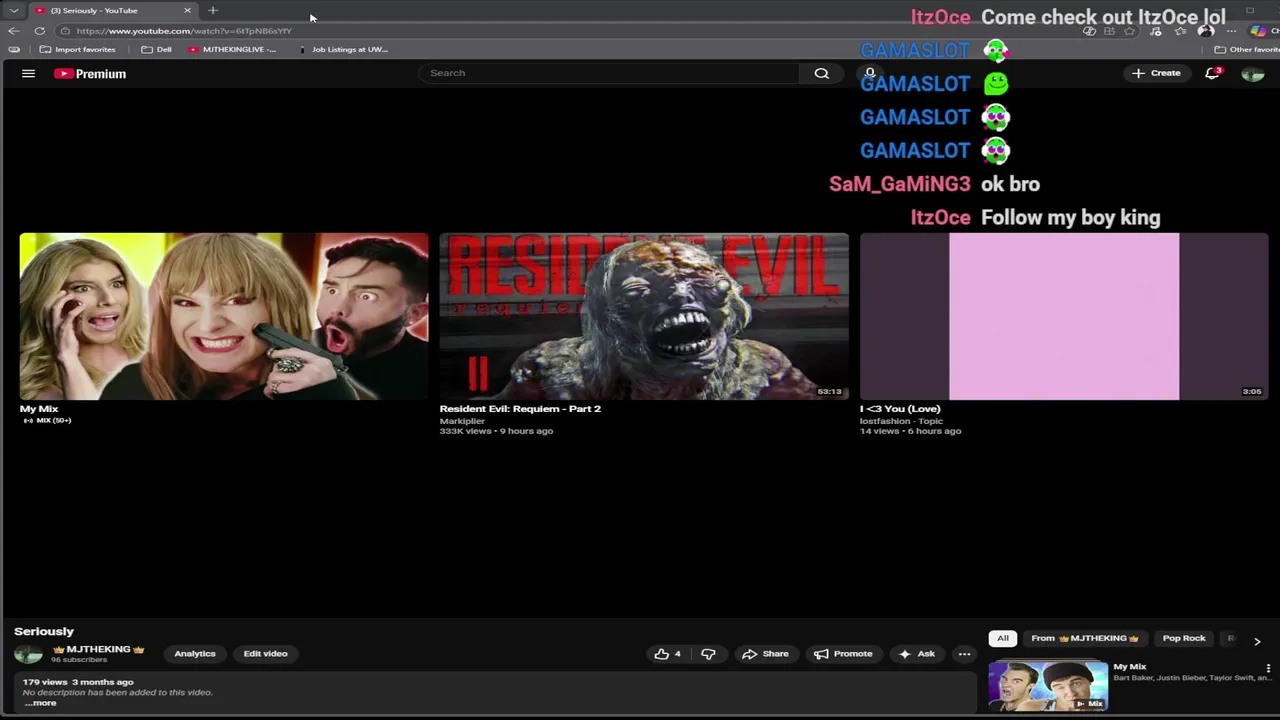The height and width of the screenshot is (720, 1280).
Task: Open the account avatar menu
Action: 1252,73
